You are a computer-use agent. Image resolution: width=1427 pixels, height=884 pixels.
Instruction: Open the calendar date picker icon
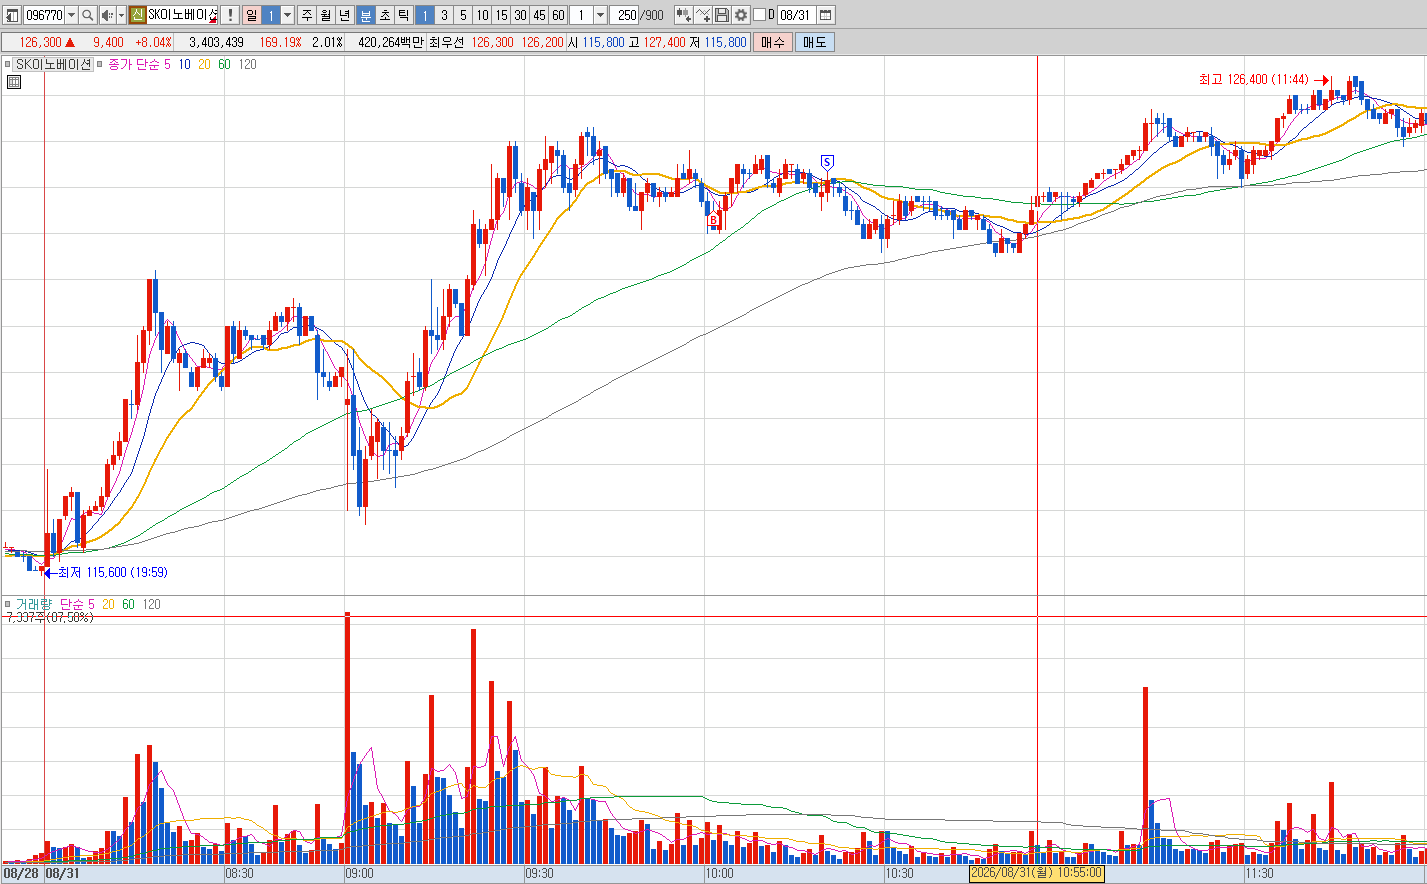click(826, 15)
